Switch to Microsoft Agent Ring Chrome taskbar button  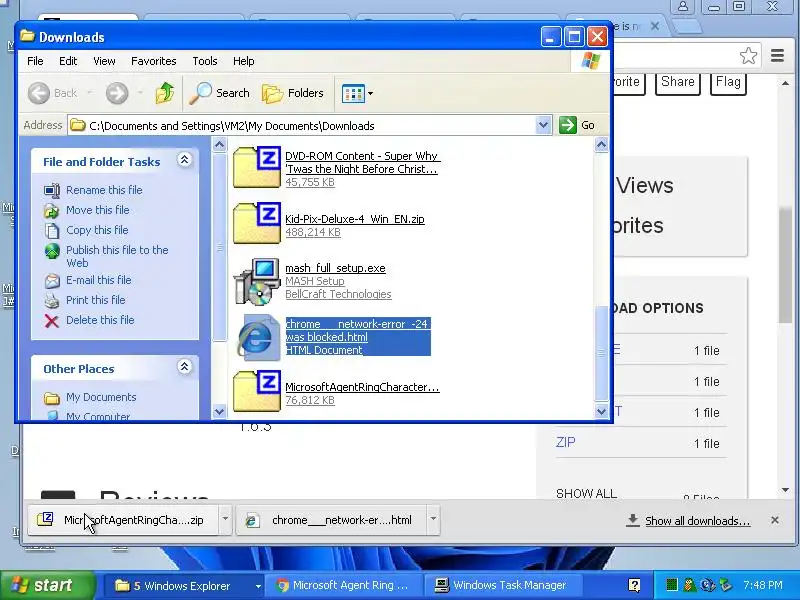point(343,585)
